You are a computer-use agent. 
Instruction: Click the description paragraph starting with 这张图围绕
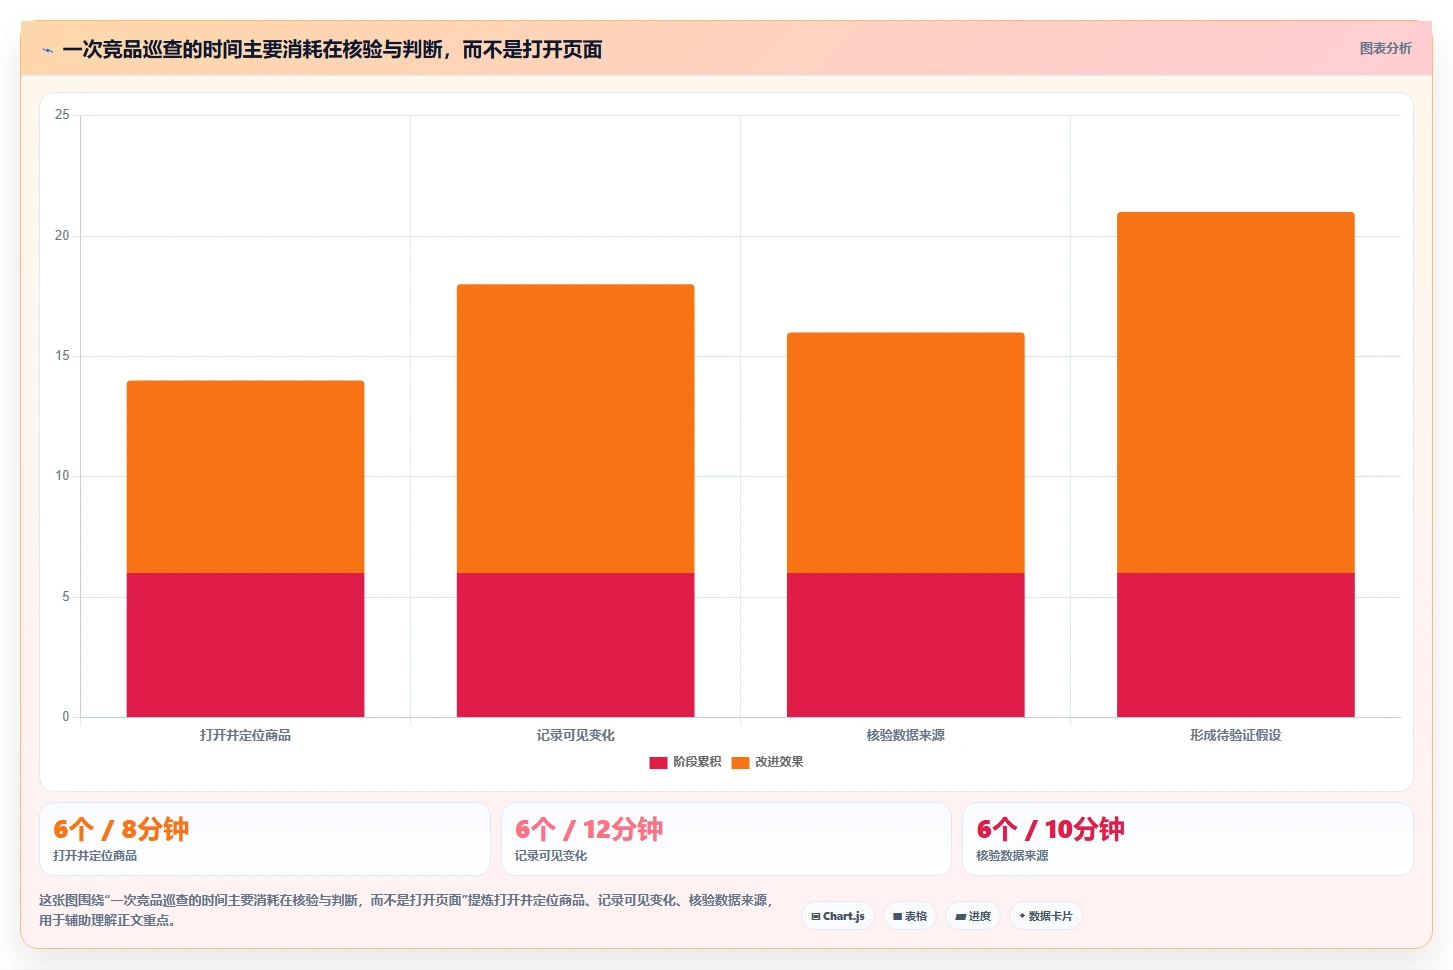406,910
